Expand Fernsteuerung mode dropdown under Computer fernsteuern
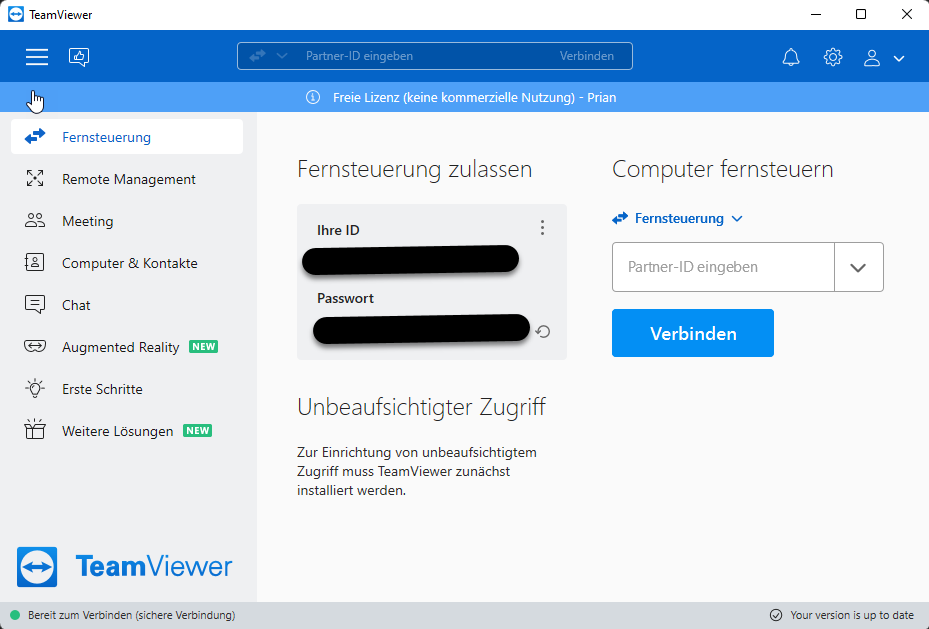Viewport: 929px width, 629px height. point(677,219)
